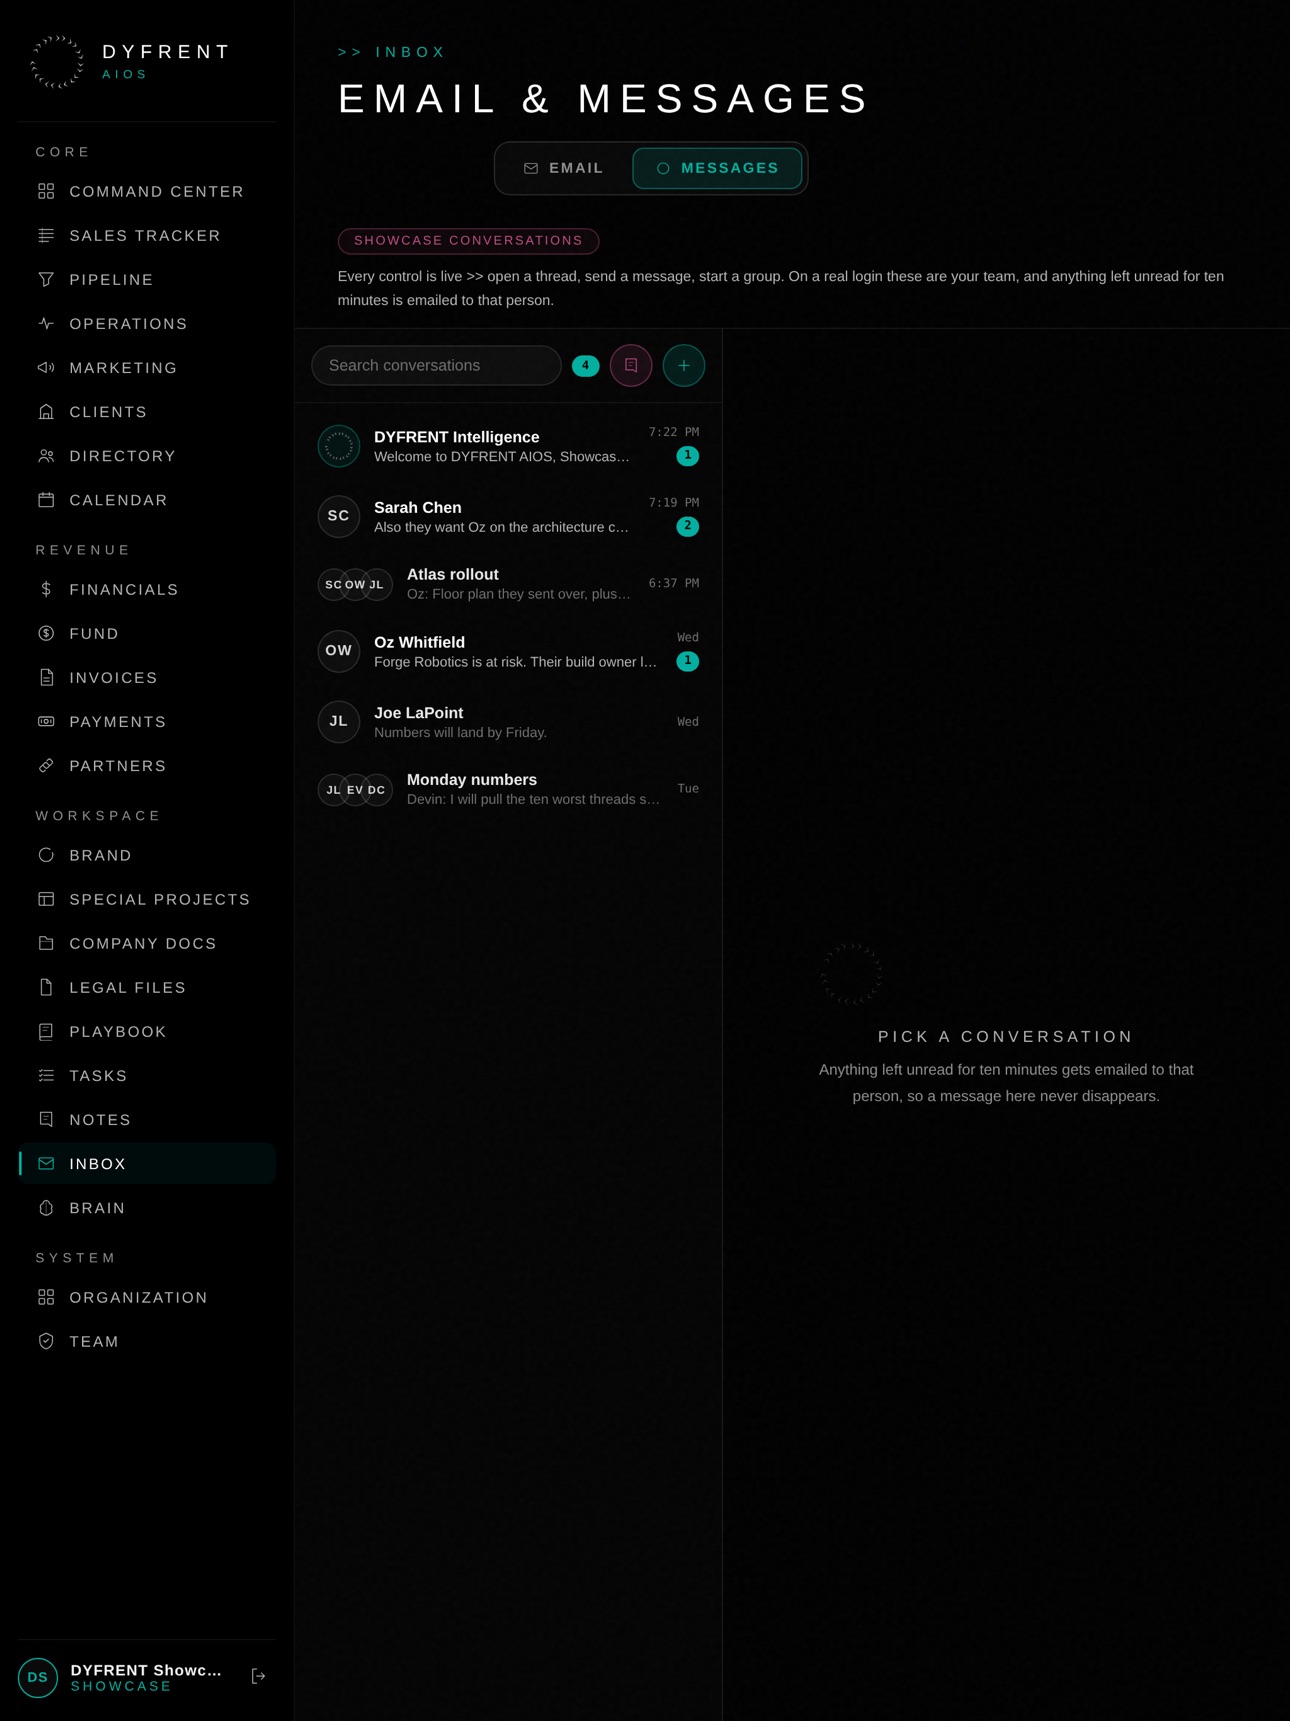Switch to the Email tab
This screenshot has width=1290, height=1721.
pos(564,168)
